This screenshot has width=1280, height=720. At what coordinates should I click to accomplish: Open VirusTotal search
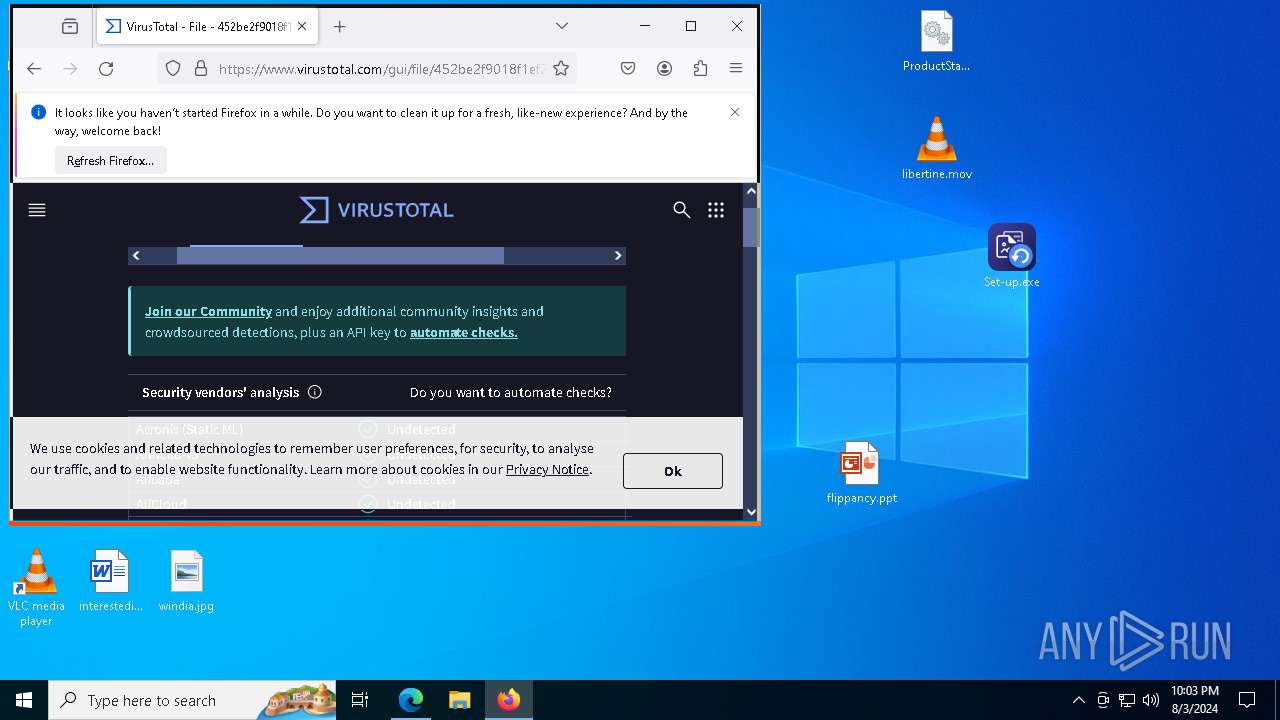point(682,210)
